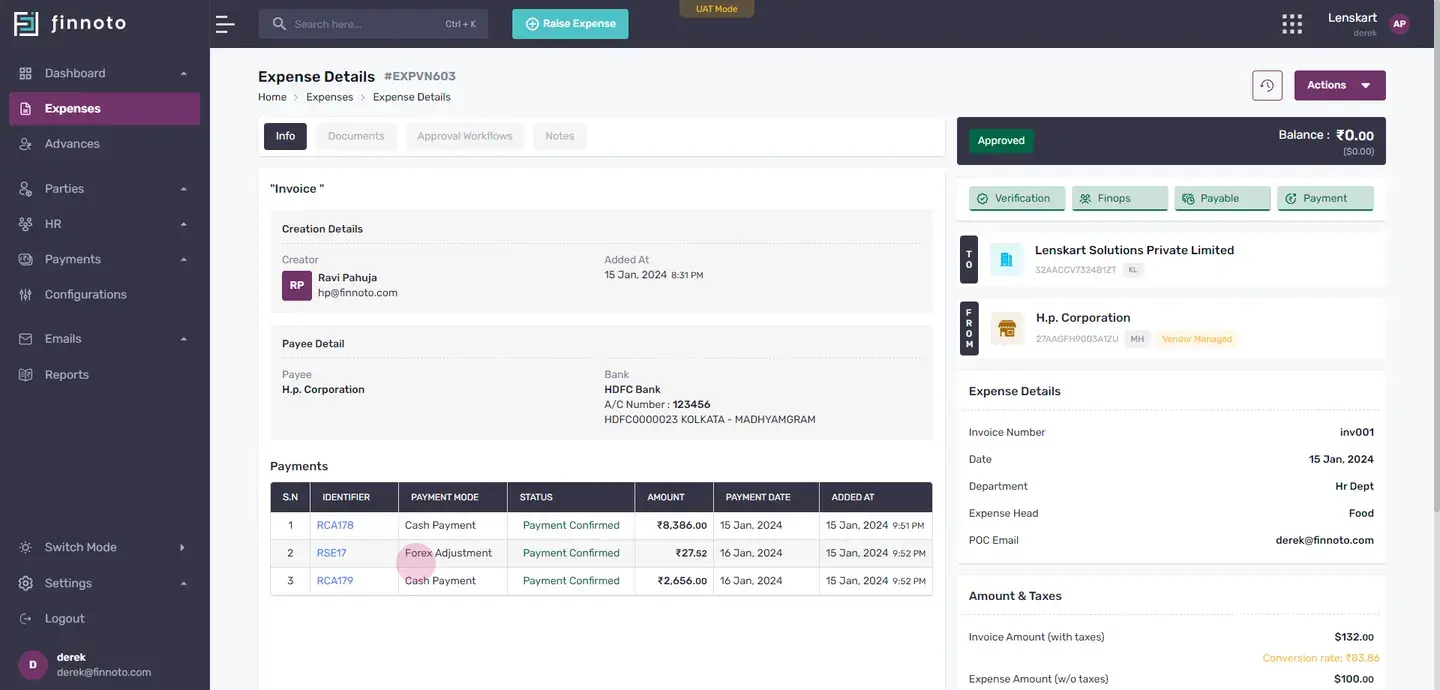1440x690 pixels.
Task: Go to Expenses breadcrumb
Action: (x=330, y=97)
